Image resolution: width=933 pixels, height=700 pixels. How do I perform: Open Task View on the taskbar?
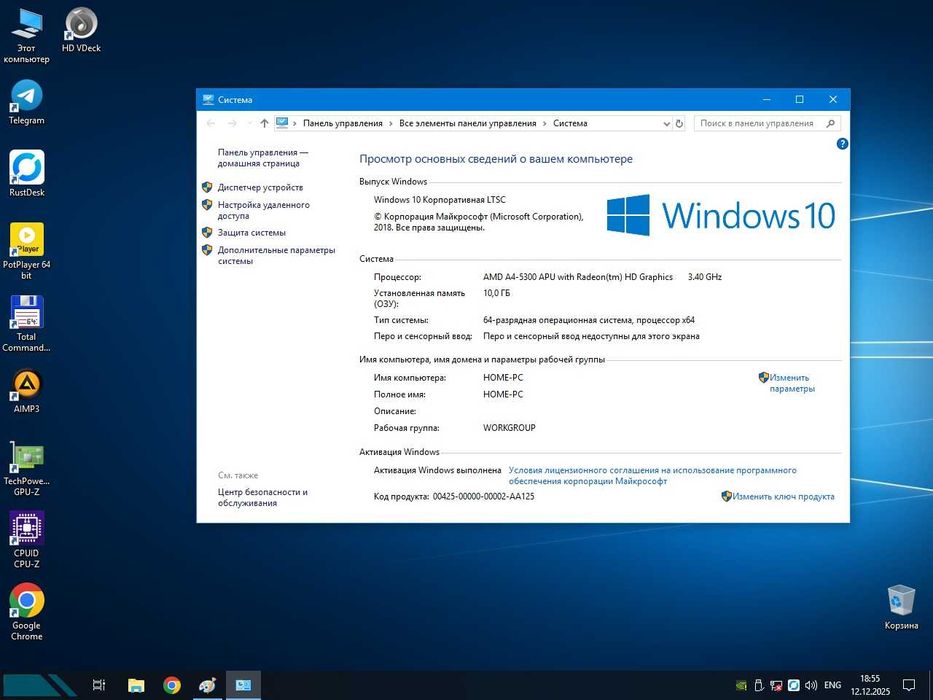coord(99,685)
